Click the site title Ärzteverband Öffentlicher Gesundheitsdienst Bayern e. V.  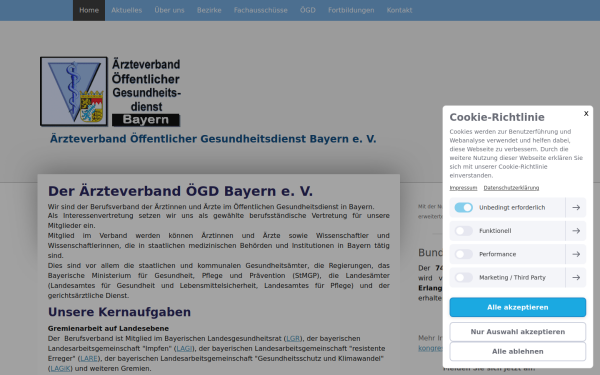click(x=213, y=139)
